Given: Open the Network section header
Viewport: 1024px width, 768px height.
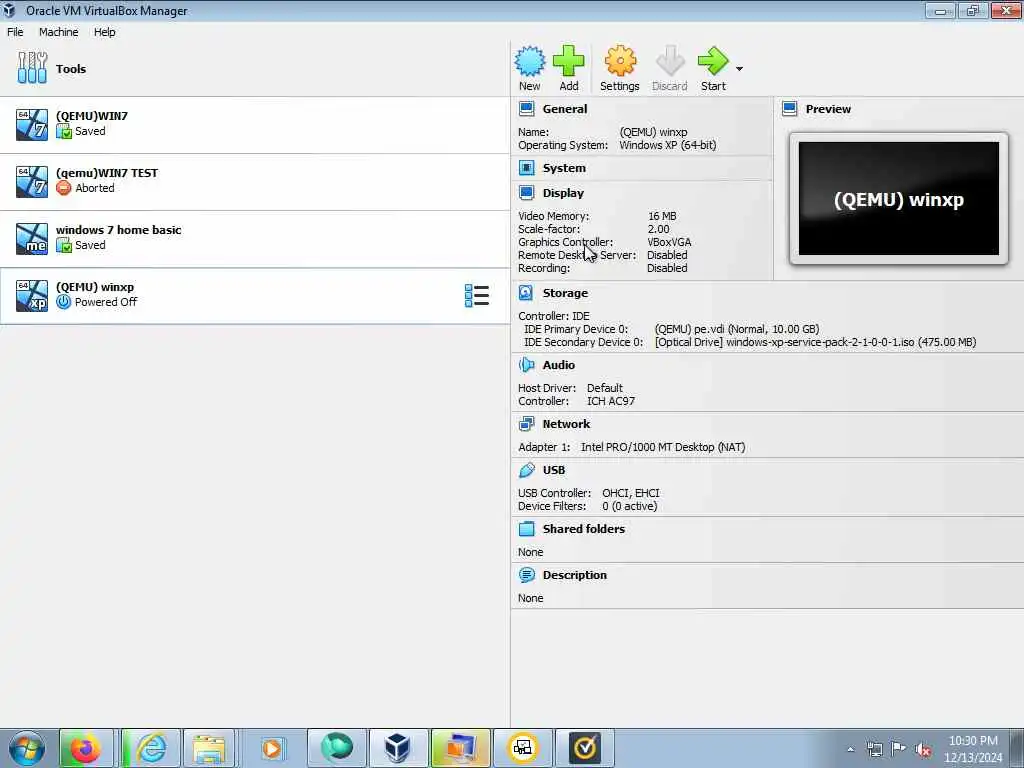Looking at the screenshot, I should (566, 424).
